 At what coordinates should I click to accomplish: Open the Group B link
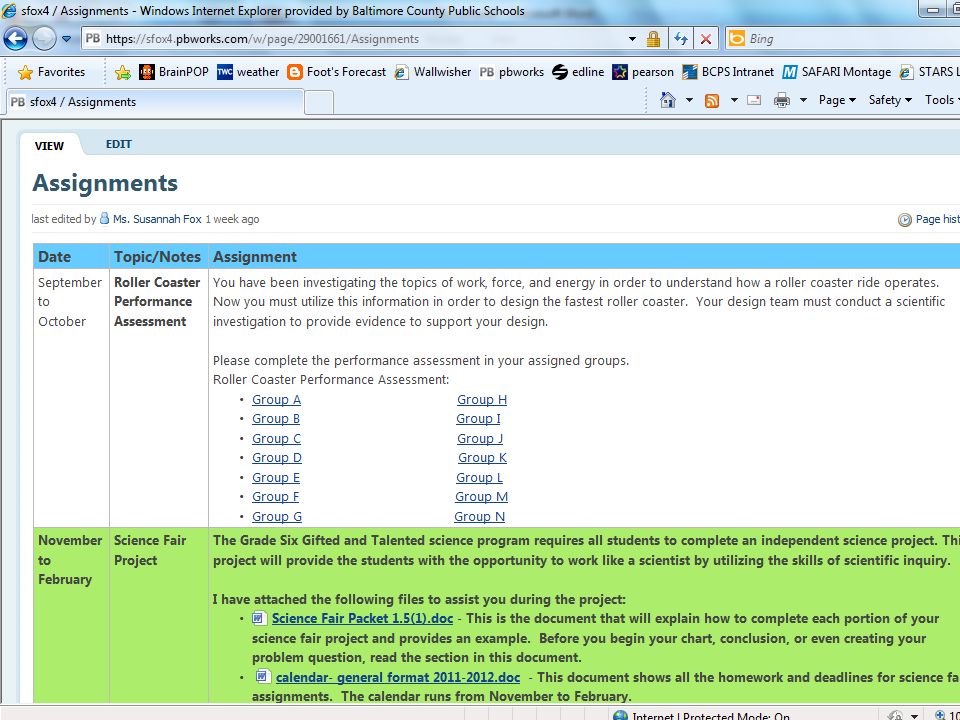pyautogui.click(x=276, y=419)
